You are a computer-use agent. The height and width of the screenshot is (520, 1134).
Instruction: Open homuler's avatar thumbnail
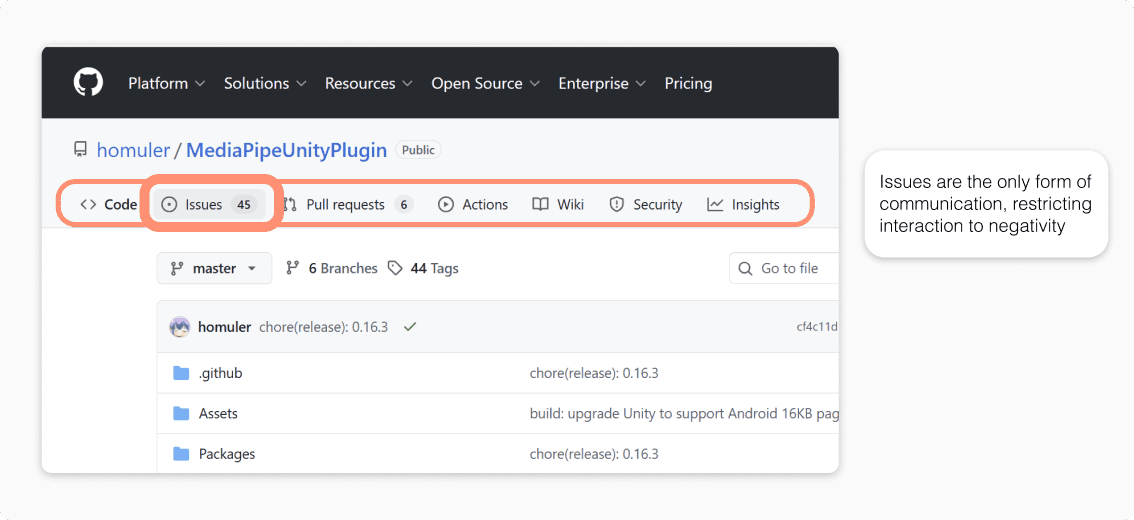(x=179, y=327)
